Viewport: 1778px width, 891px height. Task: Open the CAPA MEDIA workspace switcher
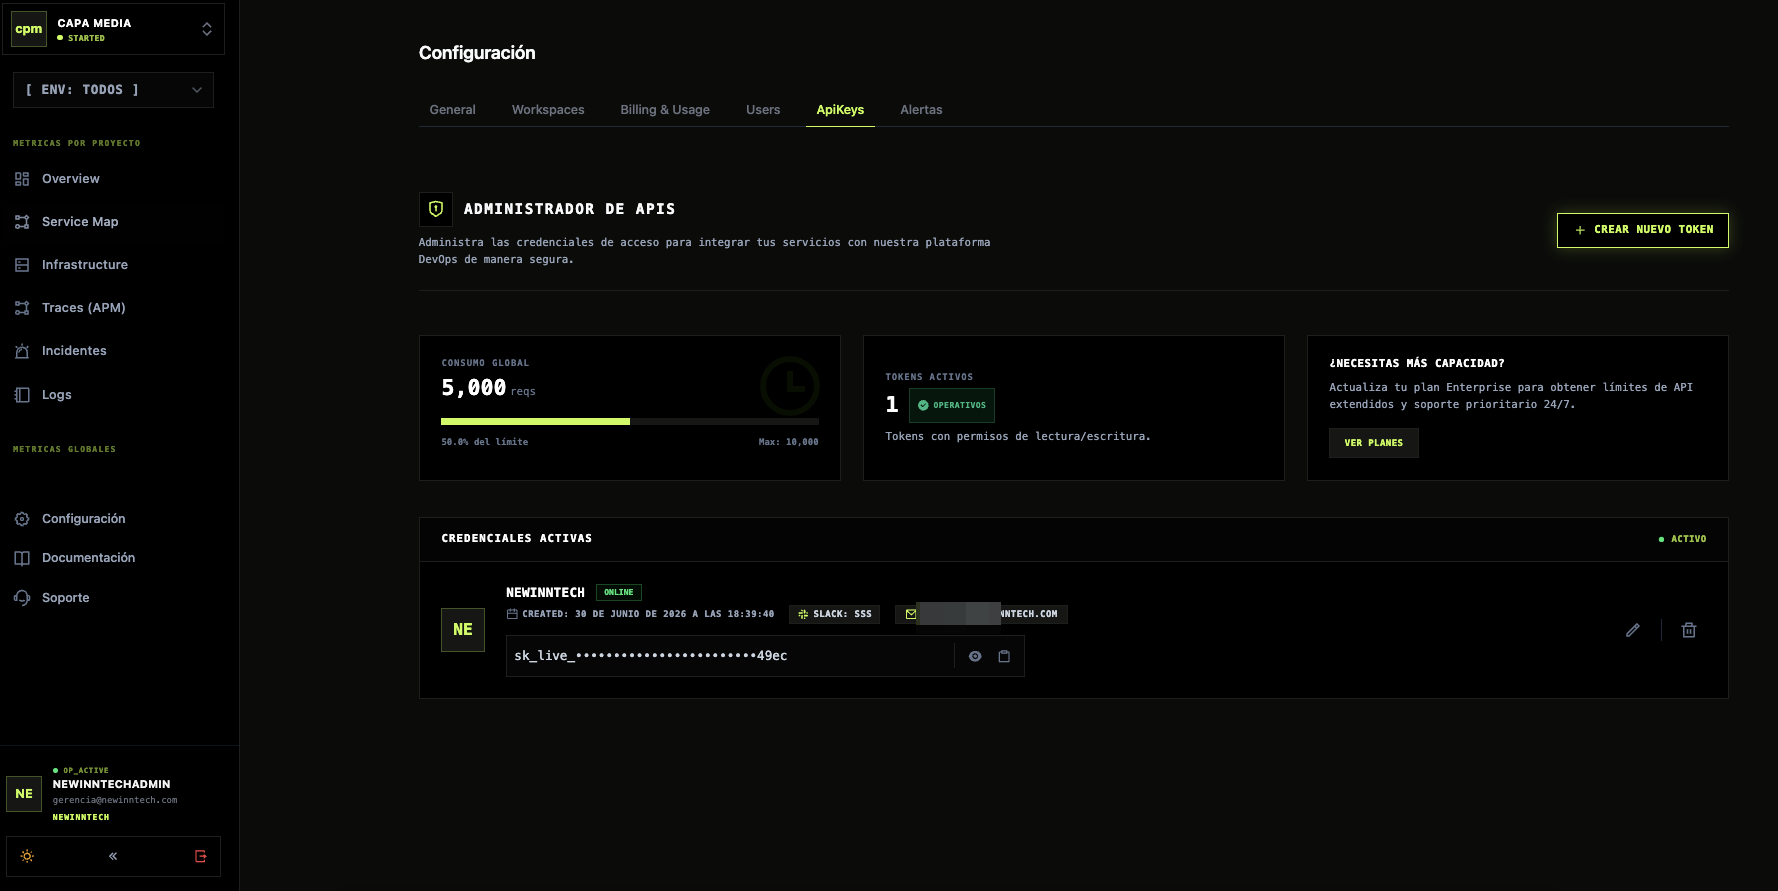112,29
